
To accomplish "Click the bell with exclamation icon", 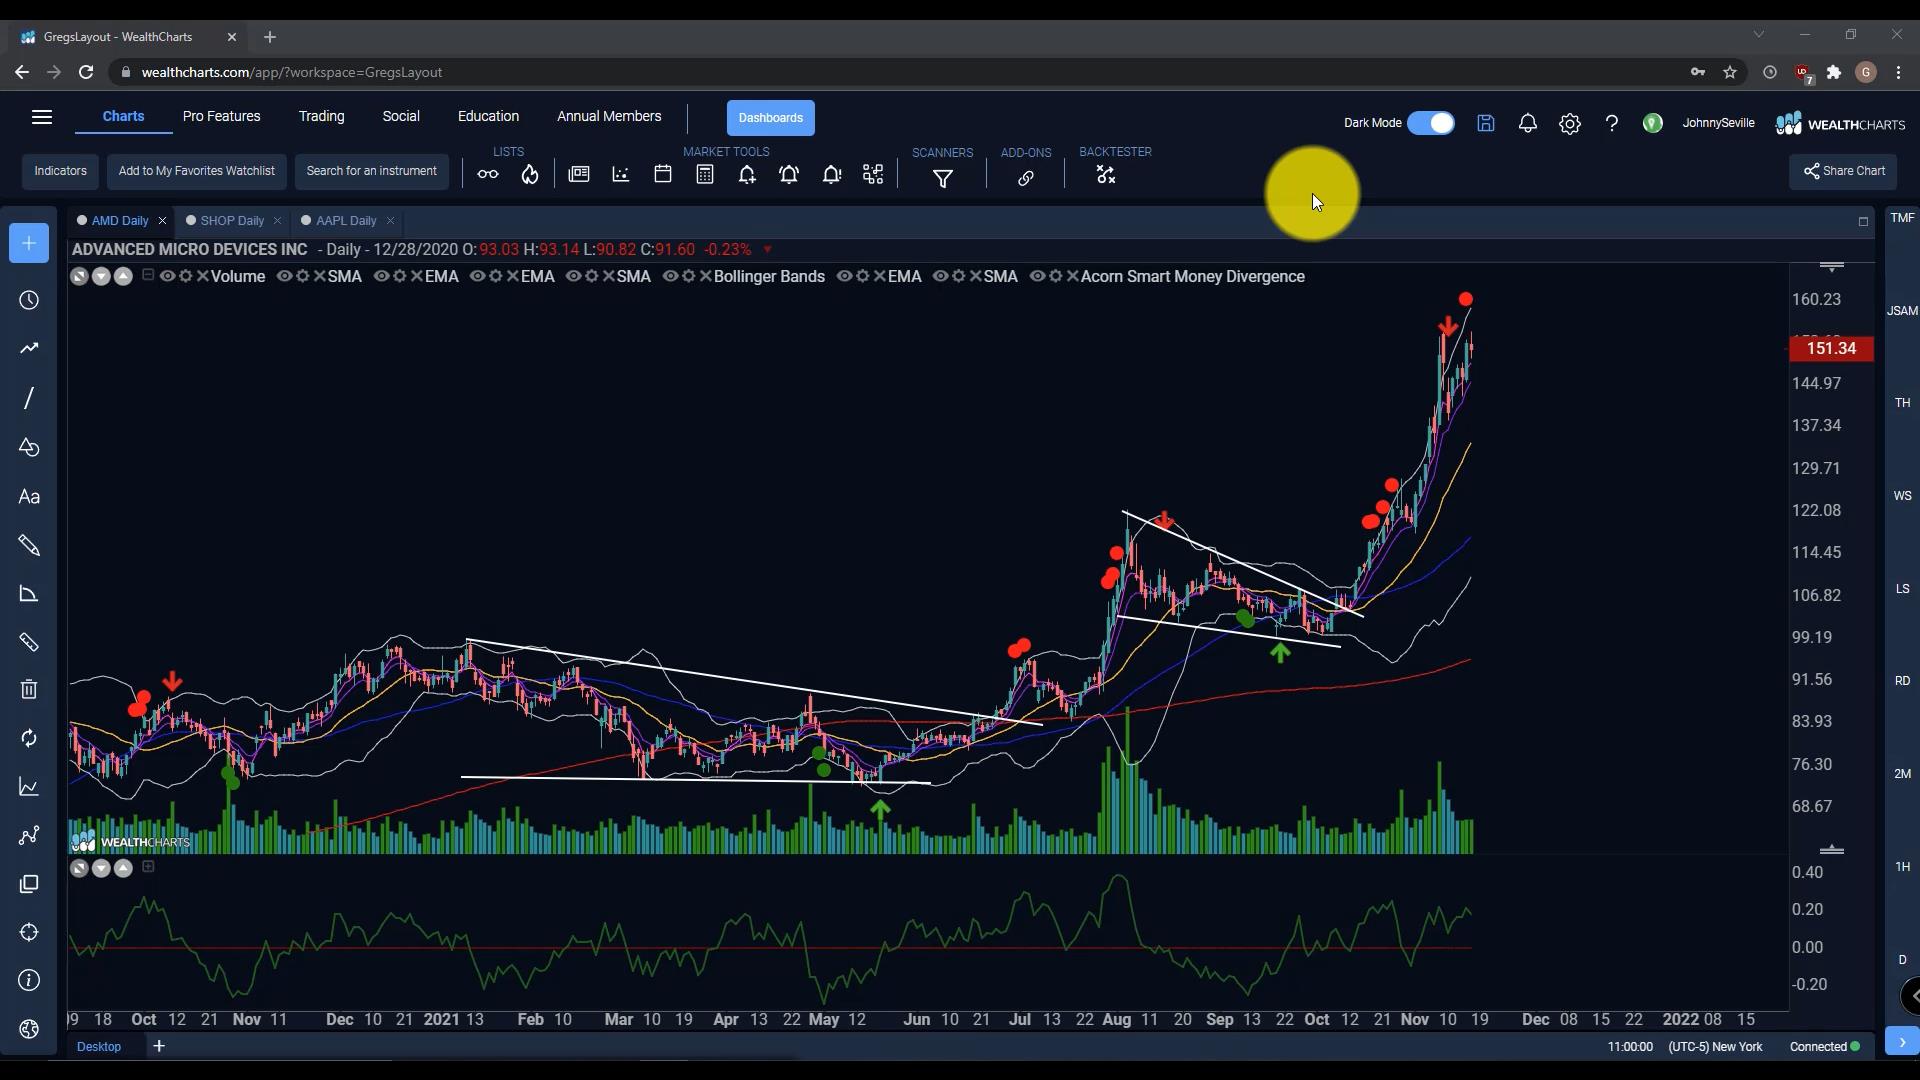I will coord(832,175).
